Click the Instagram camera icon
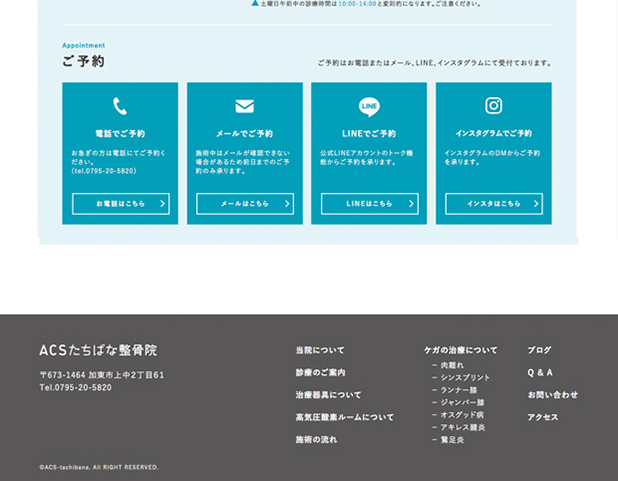This screenshot has height=481, width=618. pyautogui.click(x=493, y=106)
